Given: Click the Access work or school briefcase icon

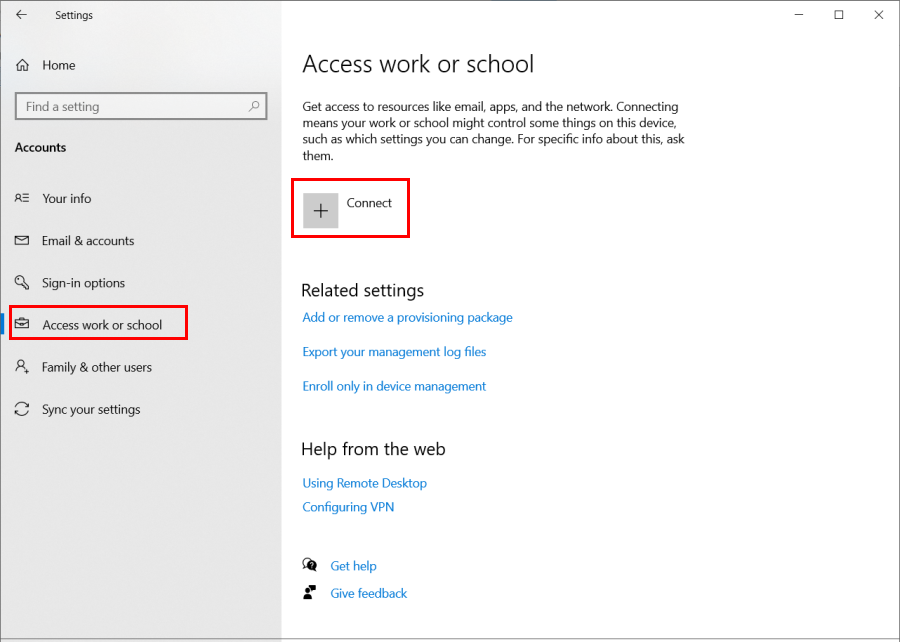Looking at the screenshot, I should (x=22, y=324).
